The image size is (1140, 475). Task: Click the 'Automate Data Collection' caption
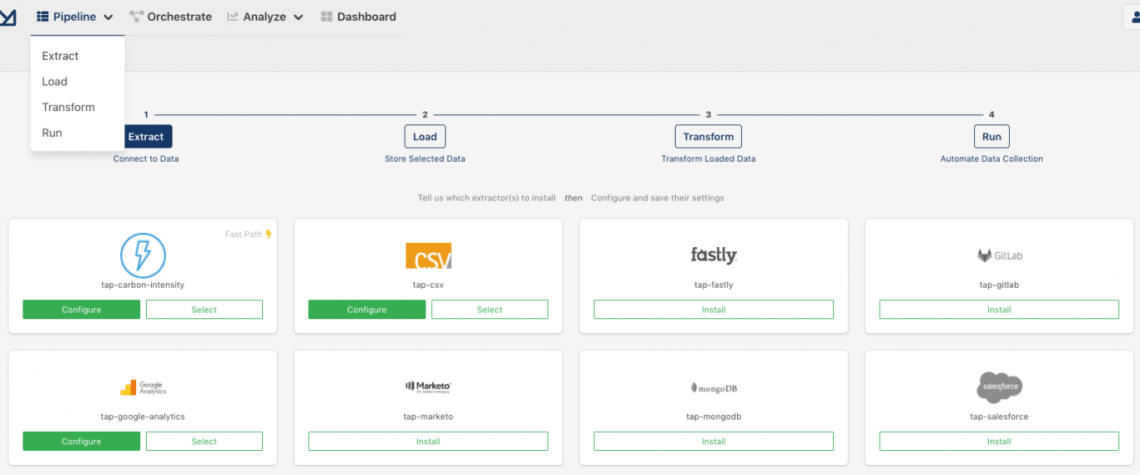coord(992,159)
